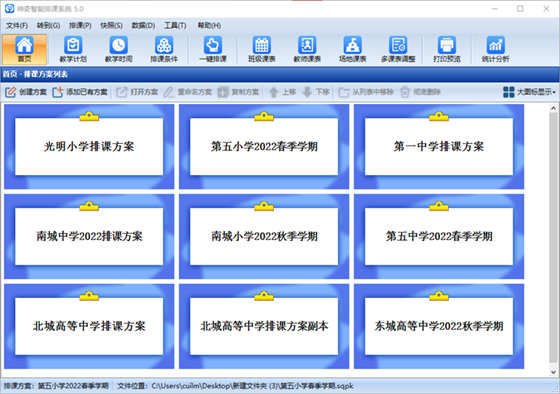Click 彻底删除 permanently delete button
Screen dimensions: 560x394
420,92
